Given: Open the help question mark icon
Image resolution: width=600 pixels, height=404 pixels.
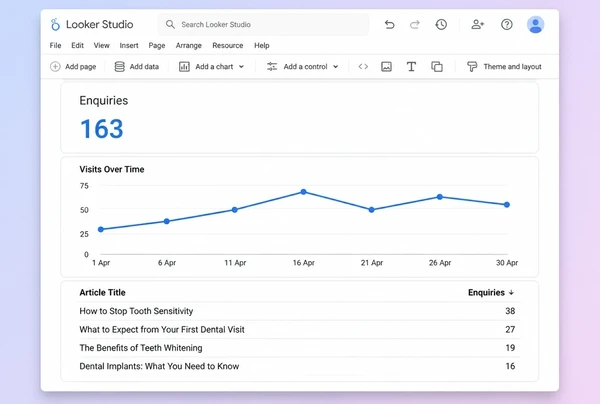Looking at the screenshot, I should (507, 24).
